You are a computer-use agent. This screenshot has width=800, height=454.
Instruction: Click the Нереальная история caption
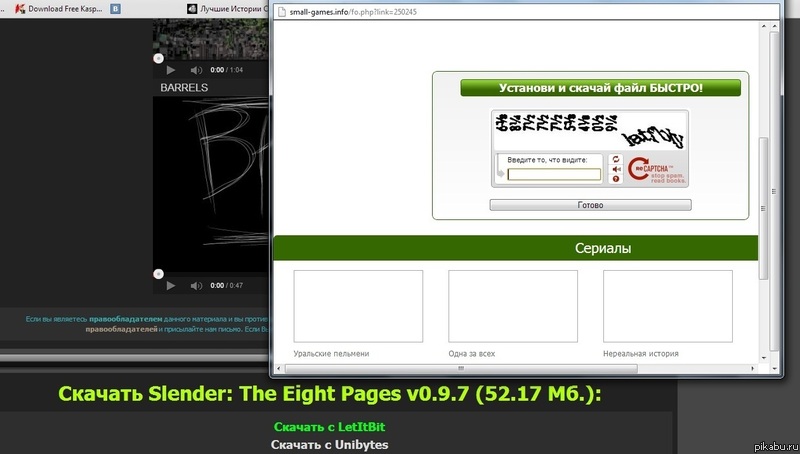pos(641,354)
